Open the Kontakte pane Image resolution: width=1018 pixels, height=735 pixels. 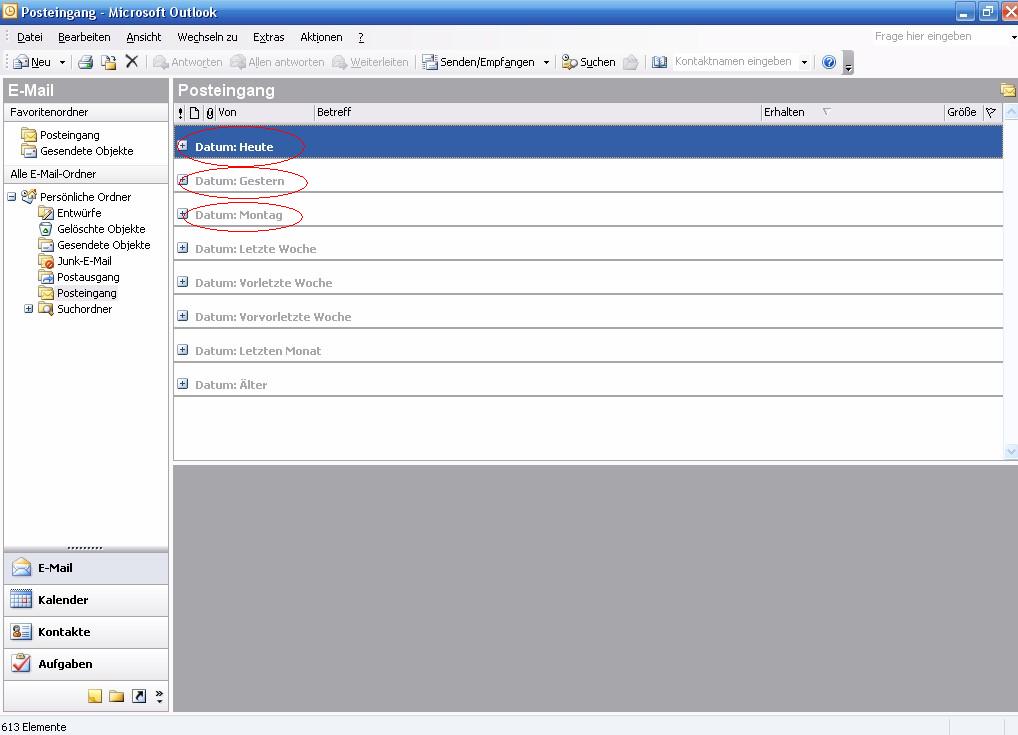click(86, 632)
